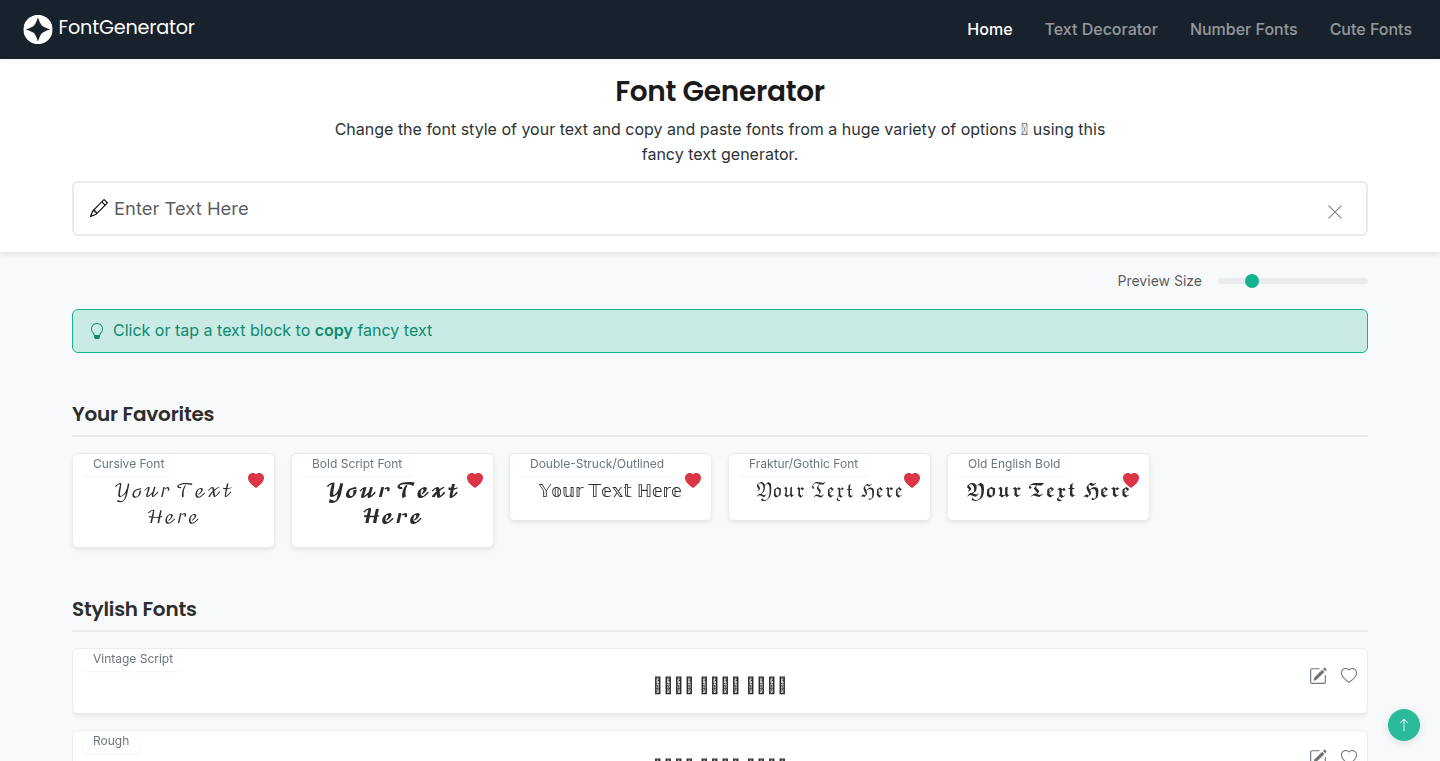Click the Font Generator page title
Viewport: 1440px width, 761px height.
click(720, 91)
